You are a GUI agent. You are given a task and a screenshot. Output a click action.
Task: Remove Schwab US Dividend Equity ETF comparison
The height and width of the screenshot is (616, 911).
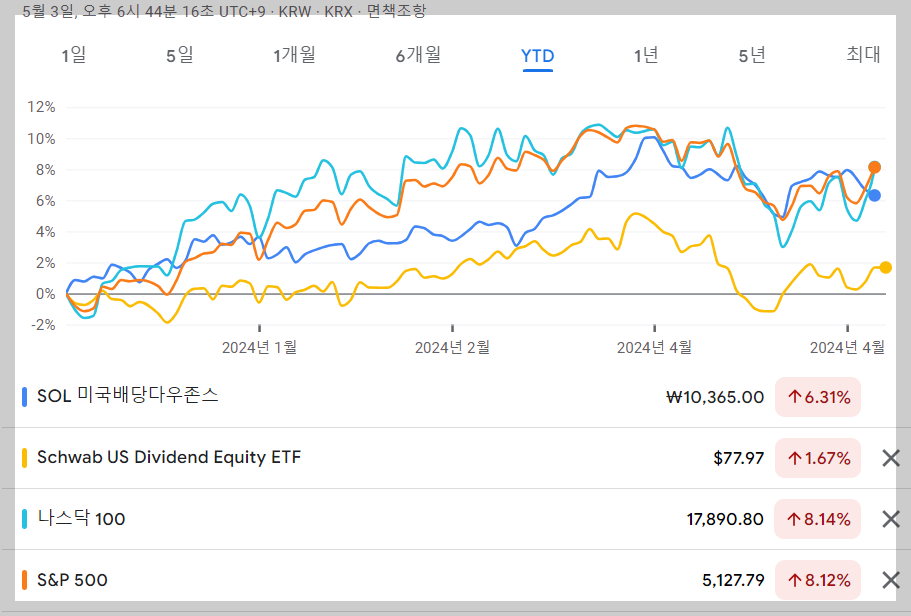coord(889,459)
